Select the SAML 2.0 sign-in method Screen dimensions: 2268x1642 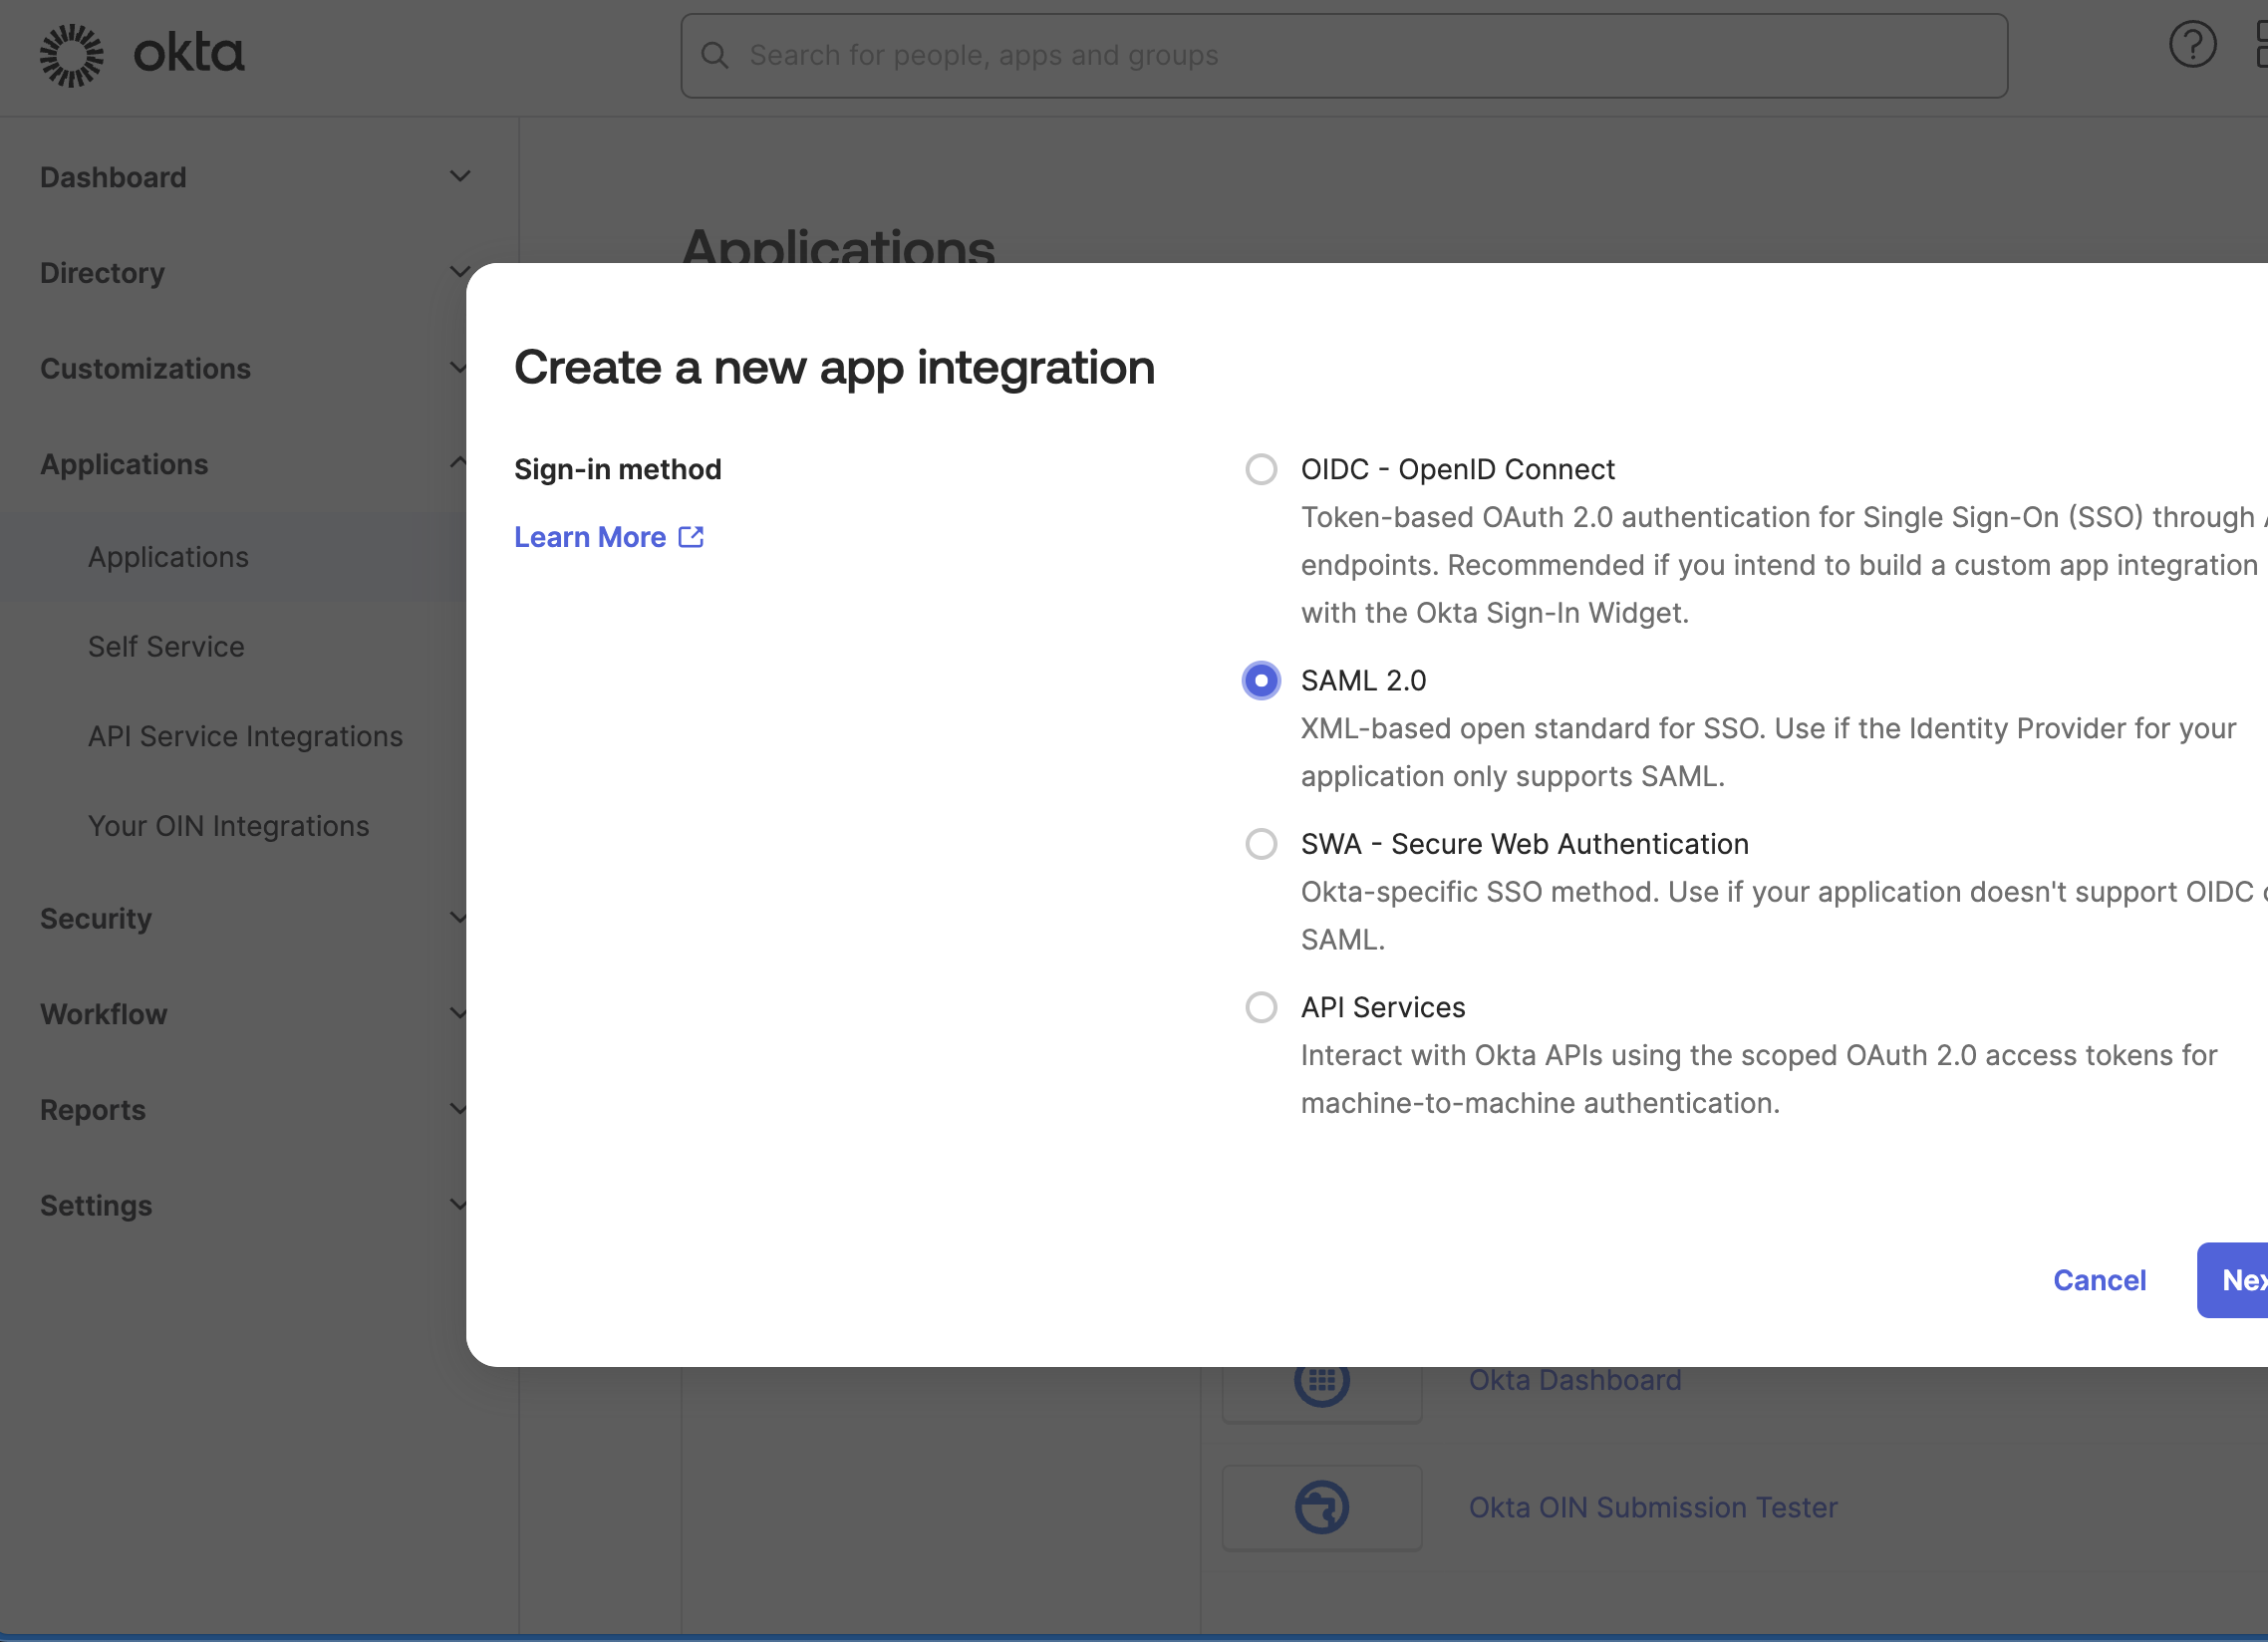(x=1261, y=680)
